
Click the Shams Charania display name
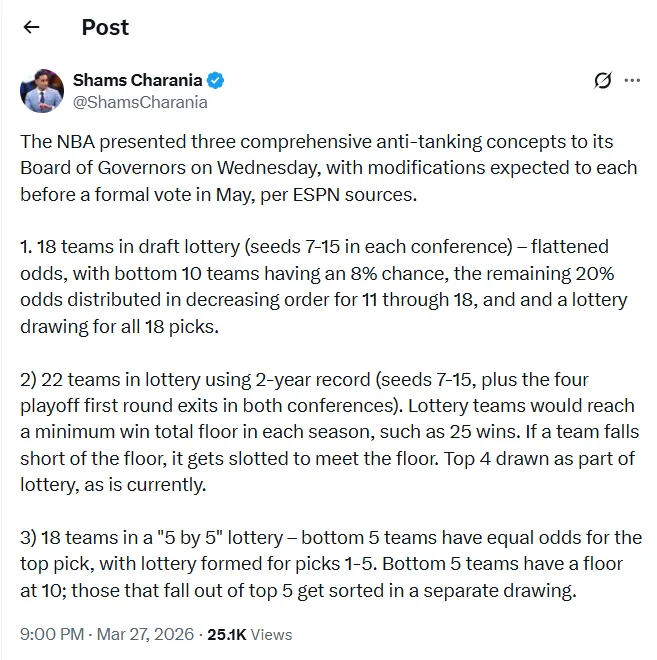(x=137, y=80)
